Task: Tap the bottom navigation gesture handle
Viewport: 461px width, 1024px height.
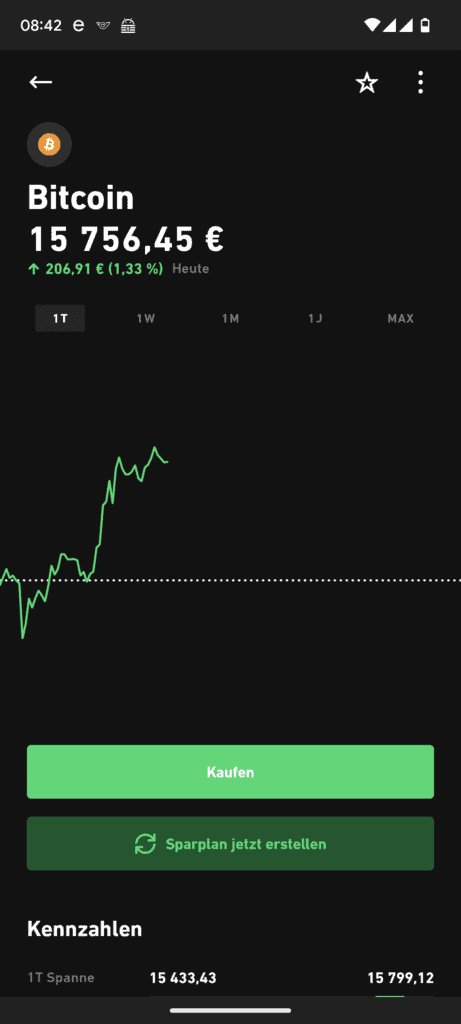Action: [230, 1011]
